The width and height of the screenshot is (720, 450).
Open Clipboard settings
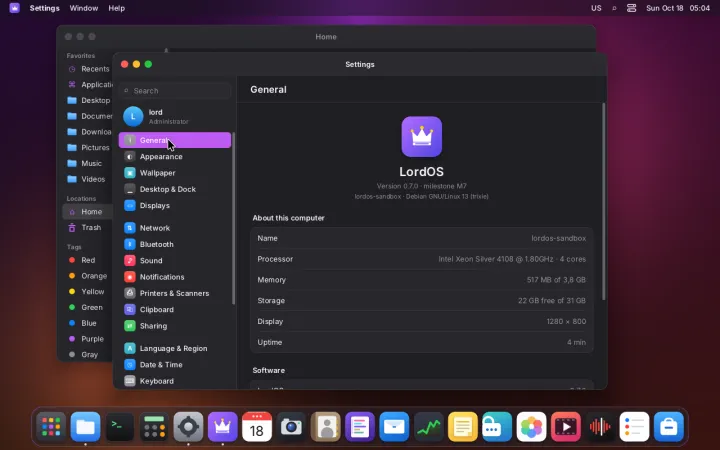pos(174,309)
